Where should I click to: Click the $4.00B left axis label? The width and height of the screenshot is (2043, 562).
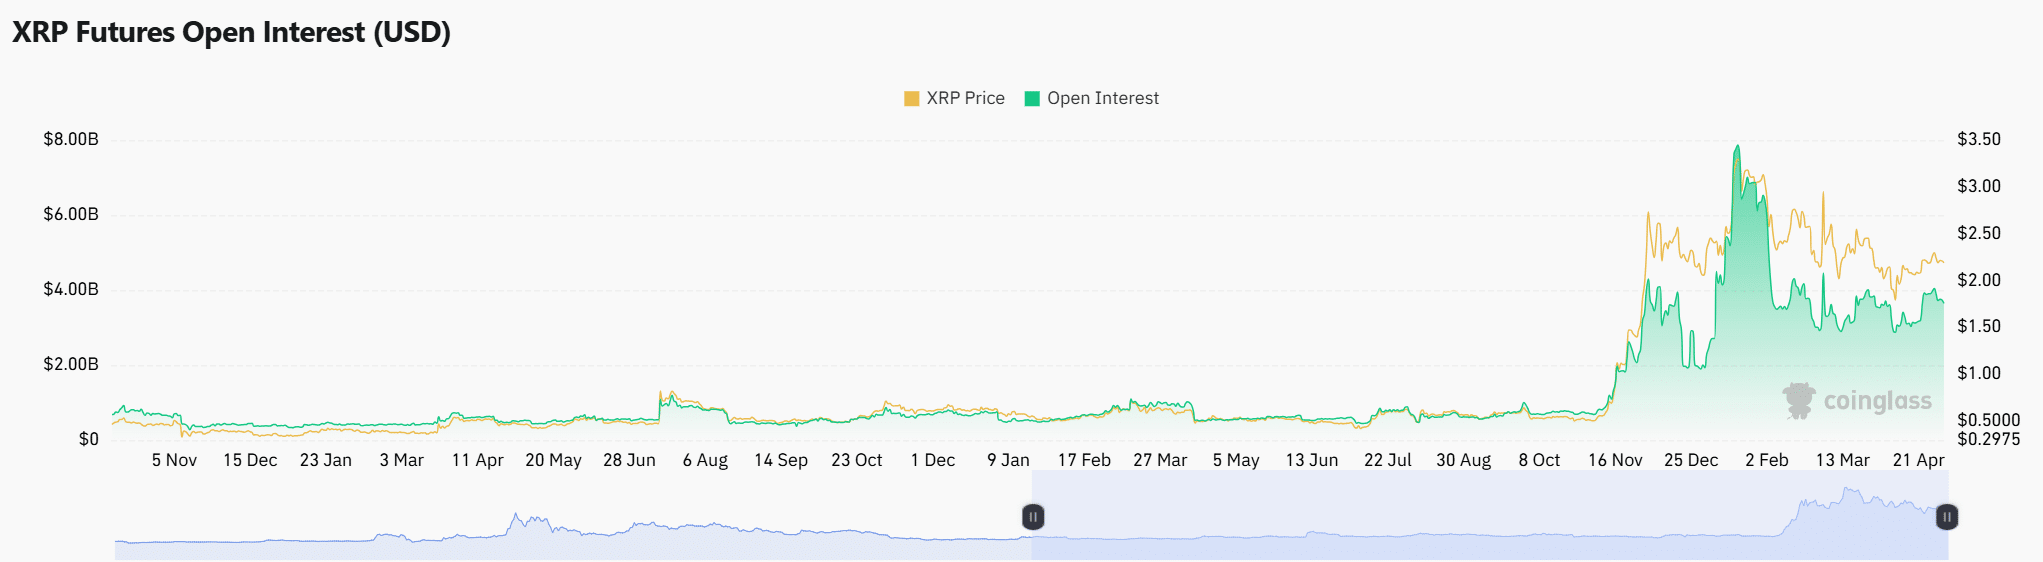71,289
